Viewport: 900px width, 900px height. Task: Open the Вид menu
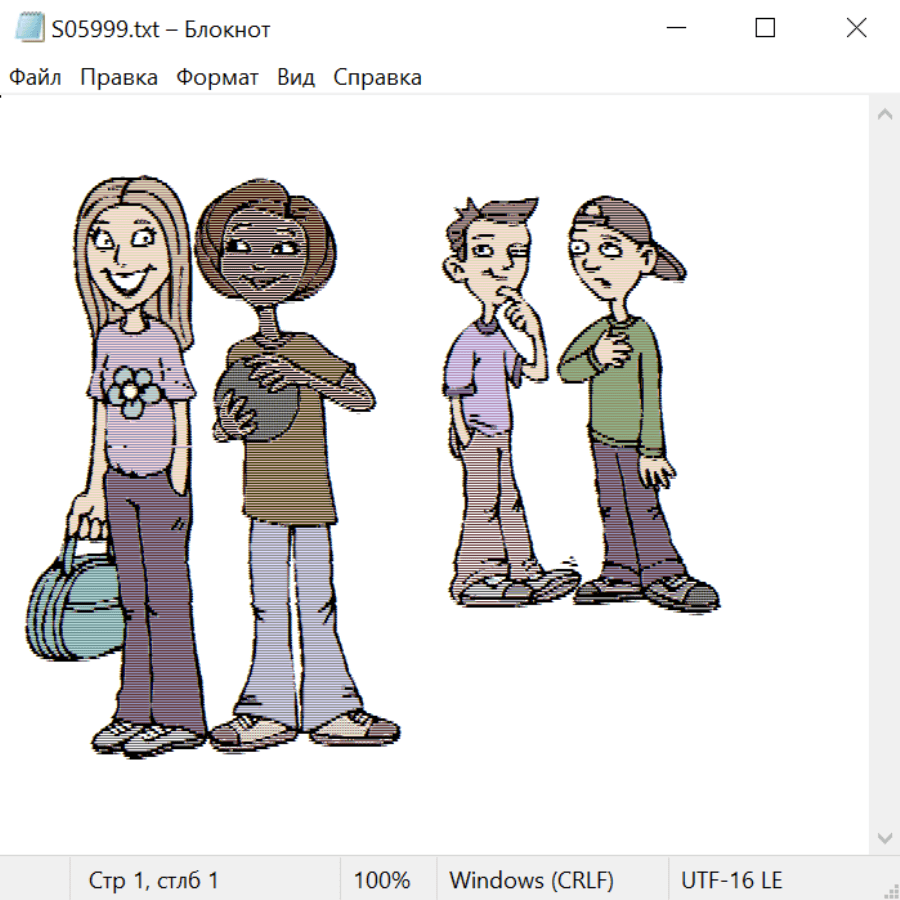(x=296, y=78)
